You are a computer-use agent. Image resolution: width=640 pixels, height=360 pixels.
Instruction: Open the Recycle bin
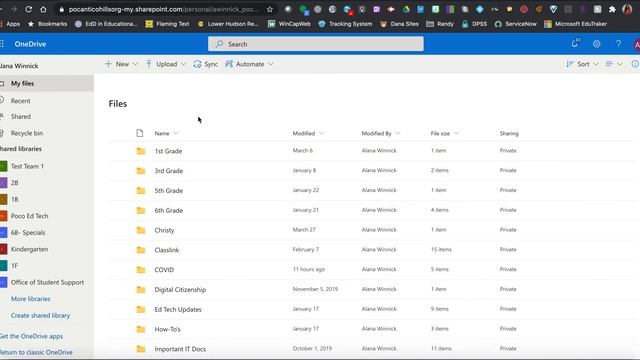point(27,133)
